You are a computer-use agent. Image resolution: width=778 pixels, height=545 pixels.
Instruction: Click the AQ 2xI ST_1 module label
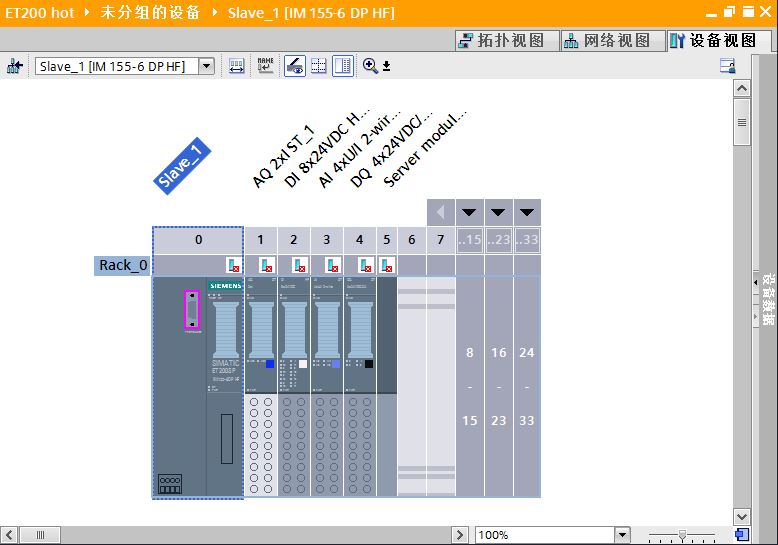[282, 157]
